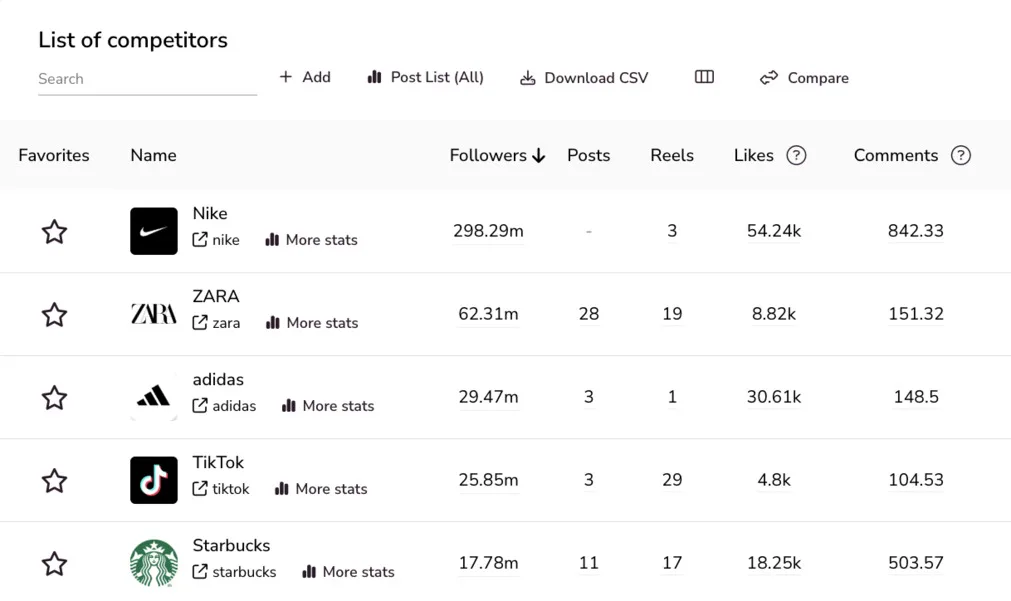The image size is (1011, 601).
Task: Toggle the favorite star for TikTok
Action: [54, 480]
